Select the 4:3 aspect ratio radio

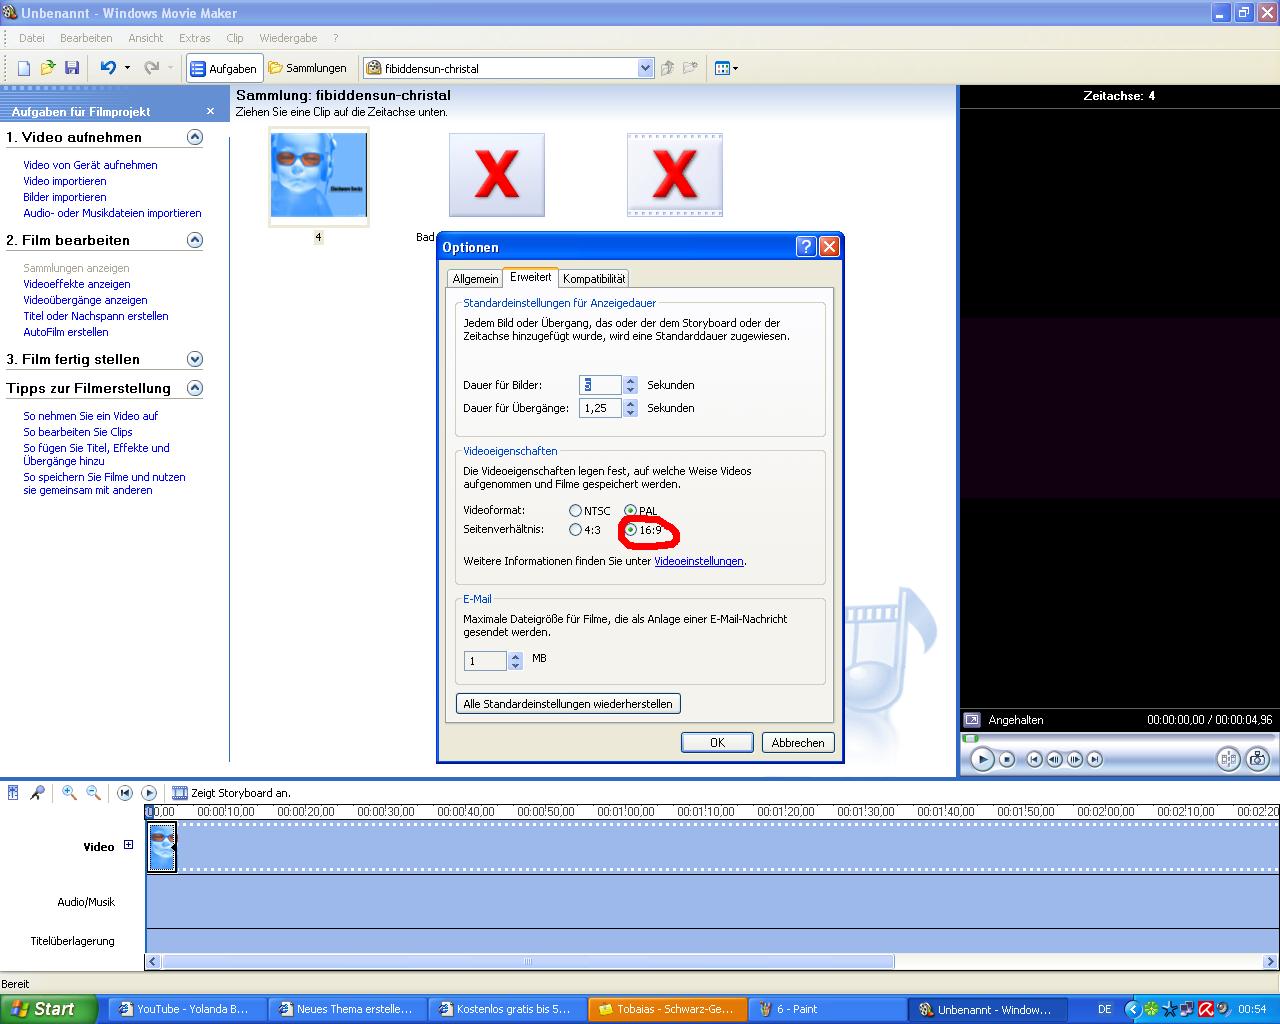[x=575, y=530]
